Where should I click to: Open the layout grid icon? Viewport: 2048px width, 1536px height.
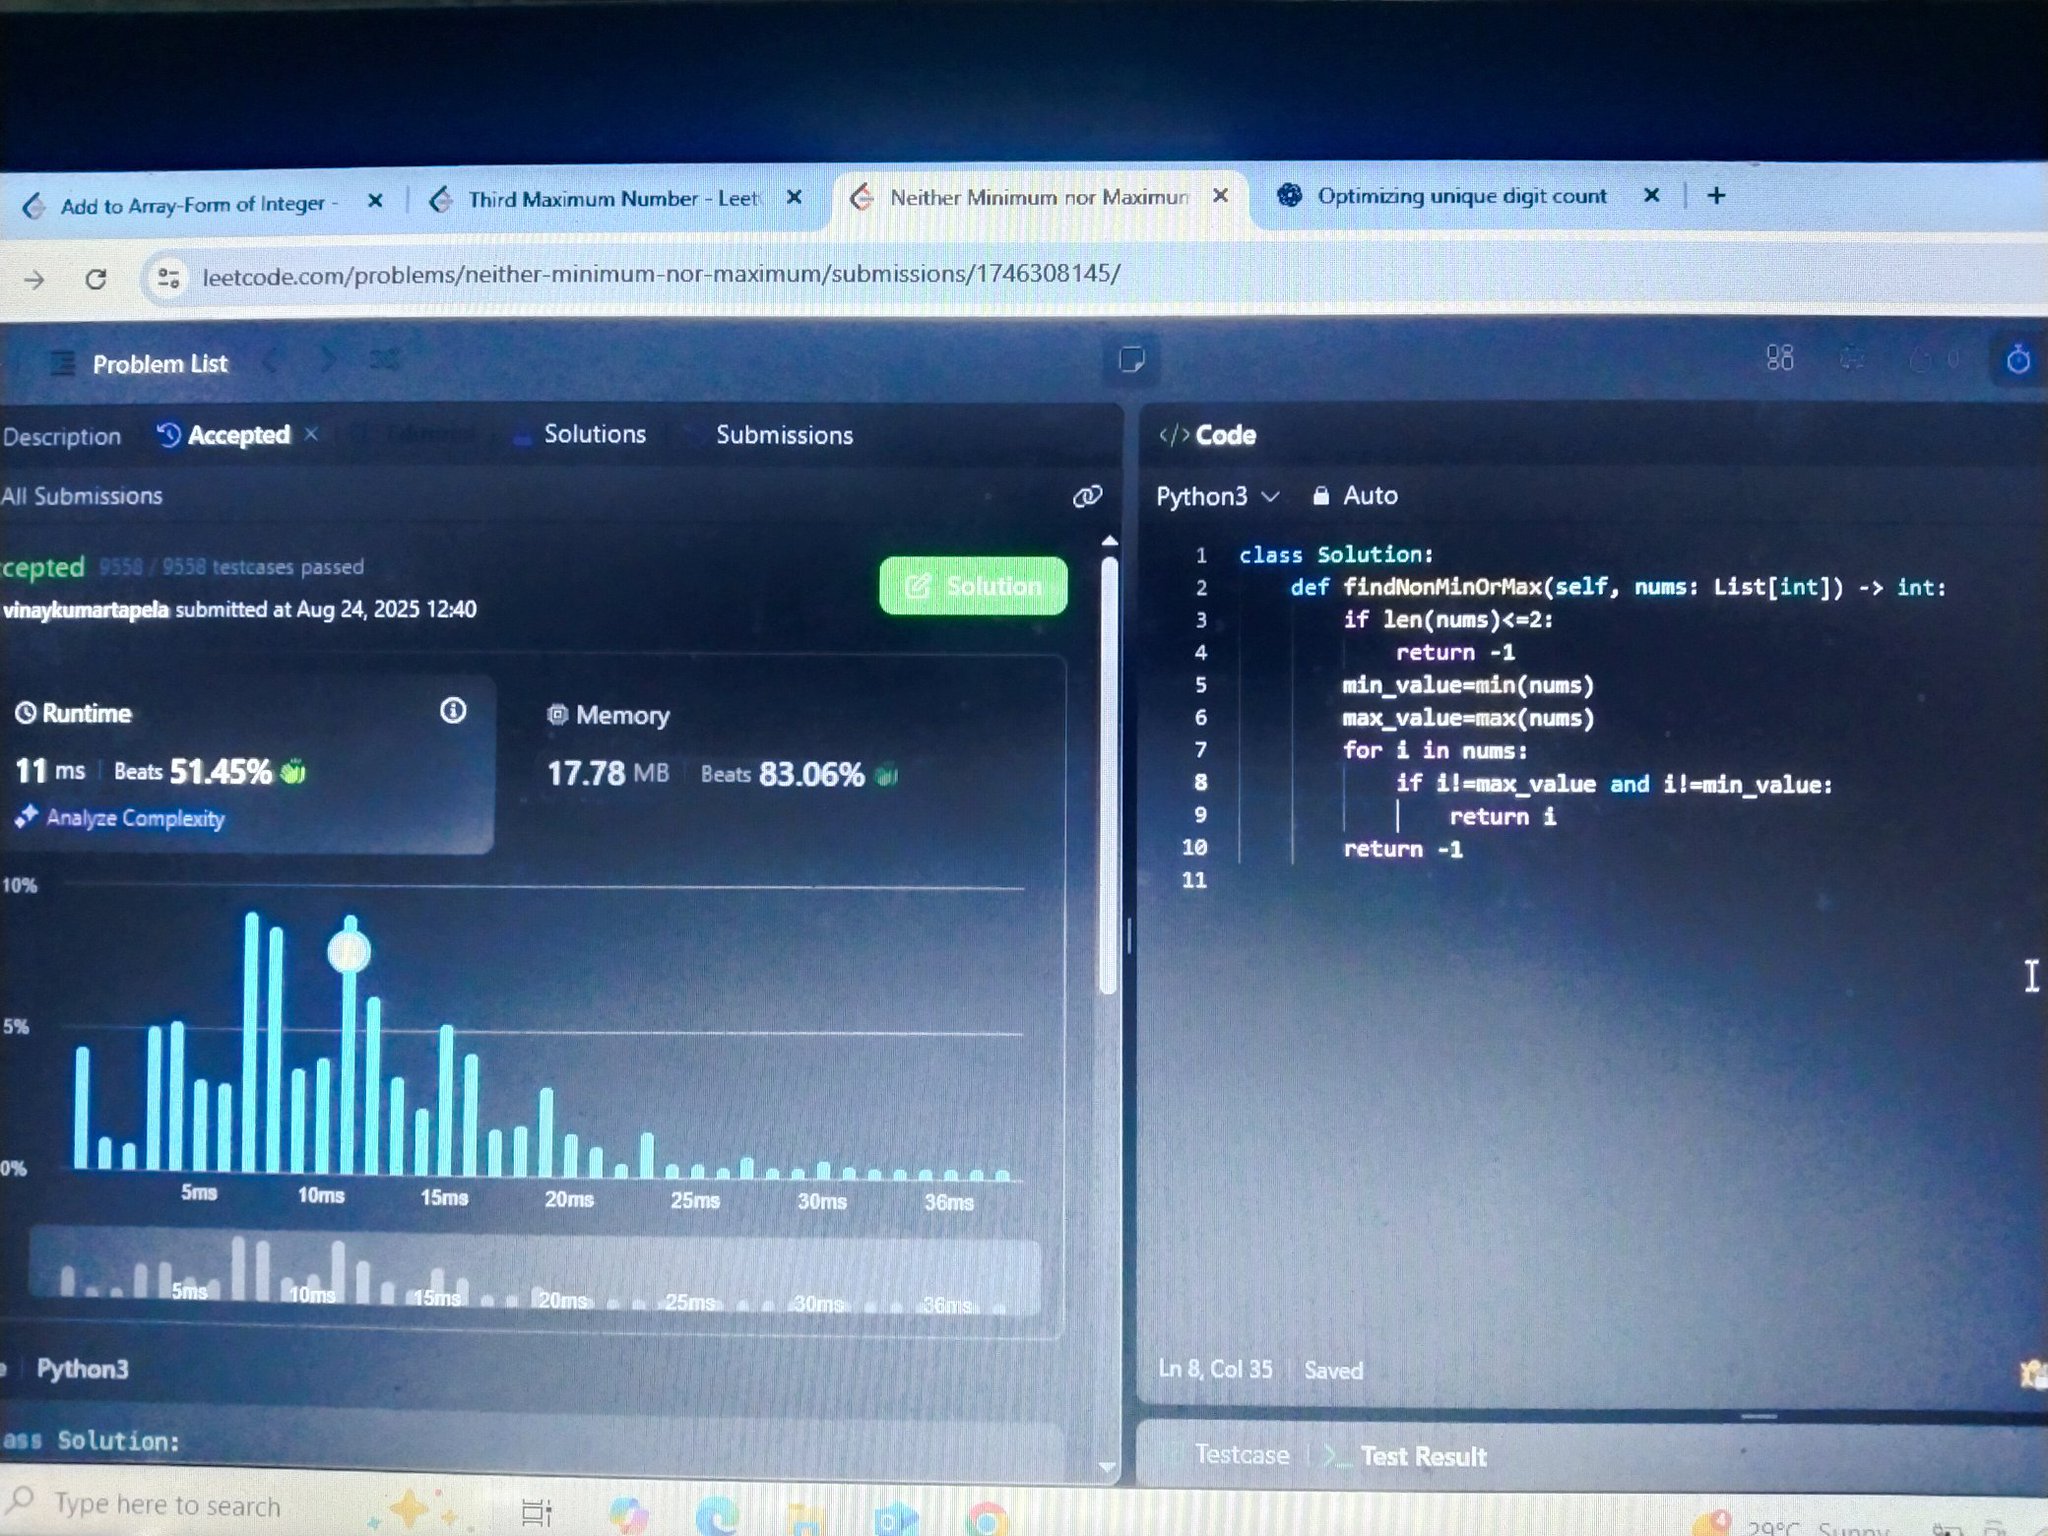(1779, 358)
